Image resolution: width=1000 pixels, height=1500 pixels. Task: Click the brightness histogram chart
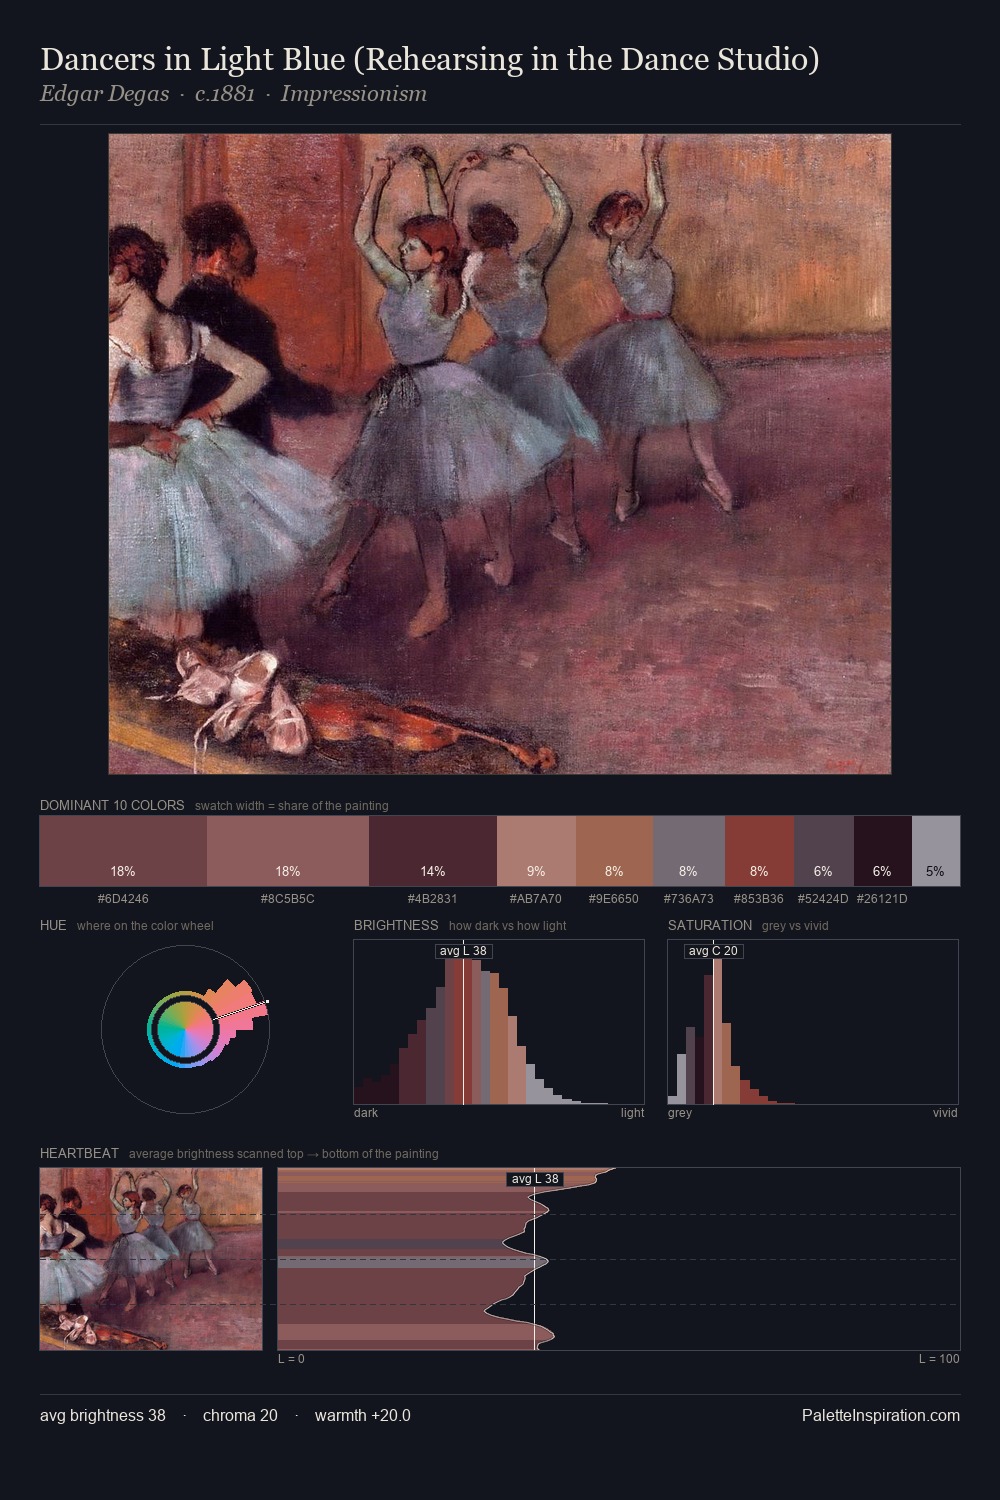[x=499, y=1022]
